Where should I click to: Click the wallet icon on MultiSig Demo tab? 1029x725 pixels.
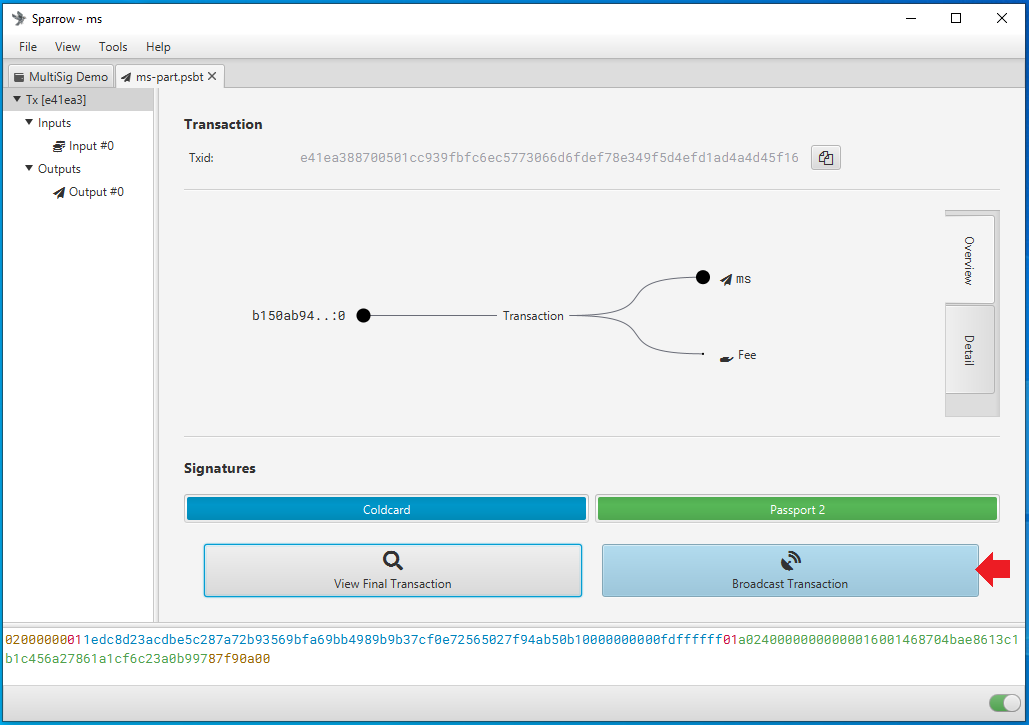[19, 77]
